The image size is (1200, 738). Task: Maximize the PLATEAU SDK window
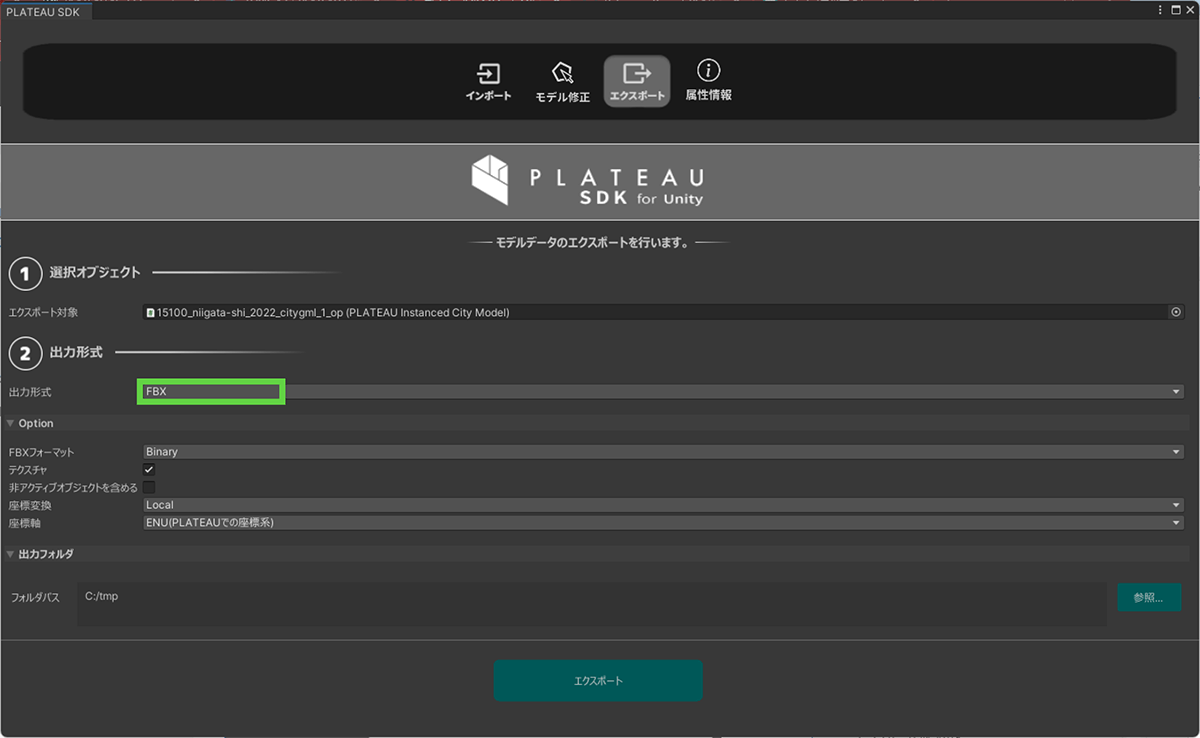[x=1174, y=10]
